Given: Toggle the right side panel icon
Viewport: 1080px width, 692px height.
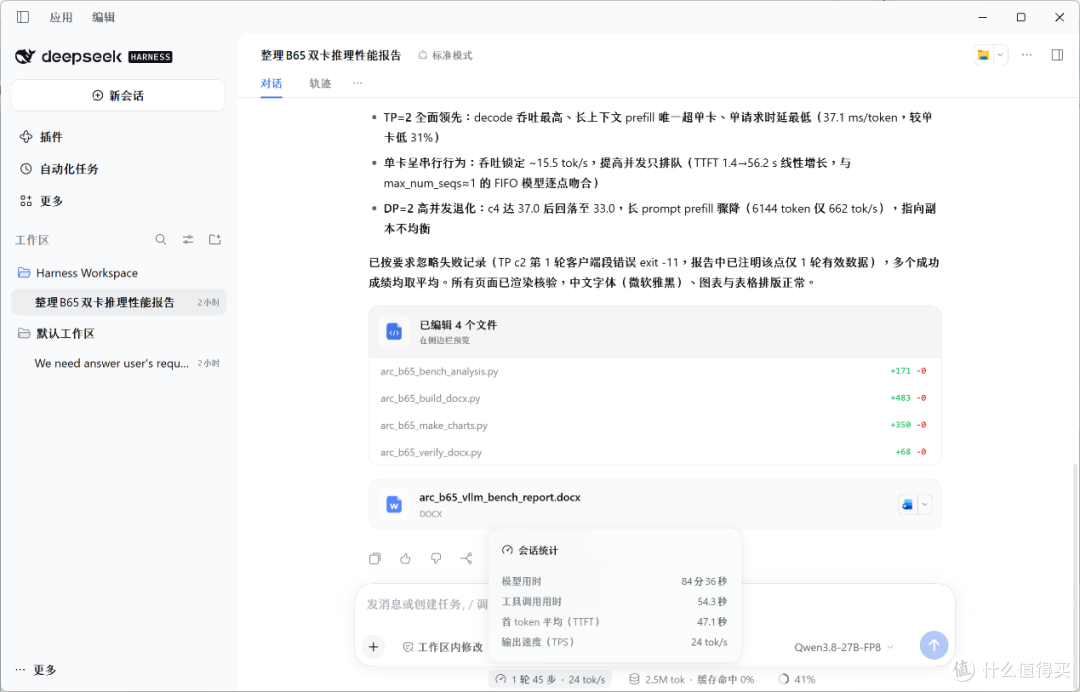Looking at the screenshot, I should 1057,55.
